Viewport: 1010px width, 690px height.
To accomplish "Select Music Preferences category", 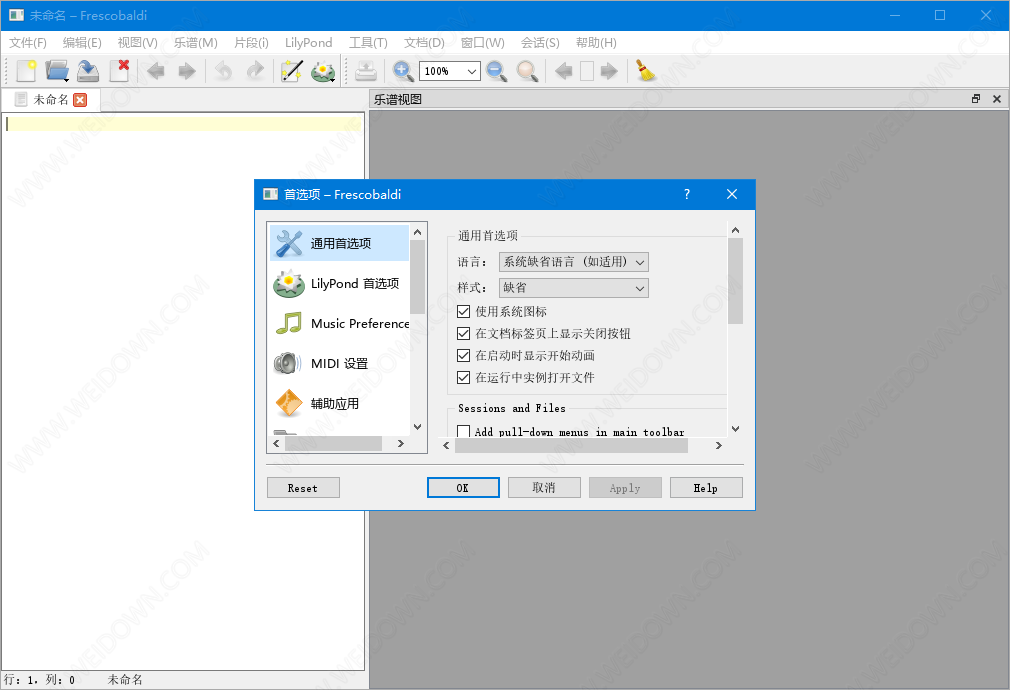I will [x=339, y=323].
